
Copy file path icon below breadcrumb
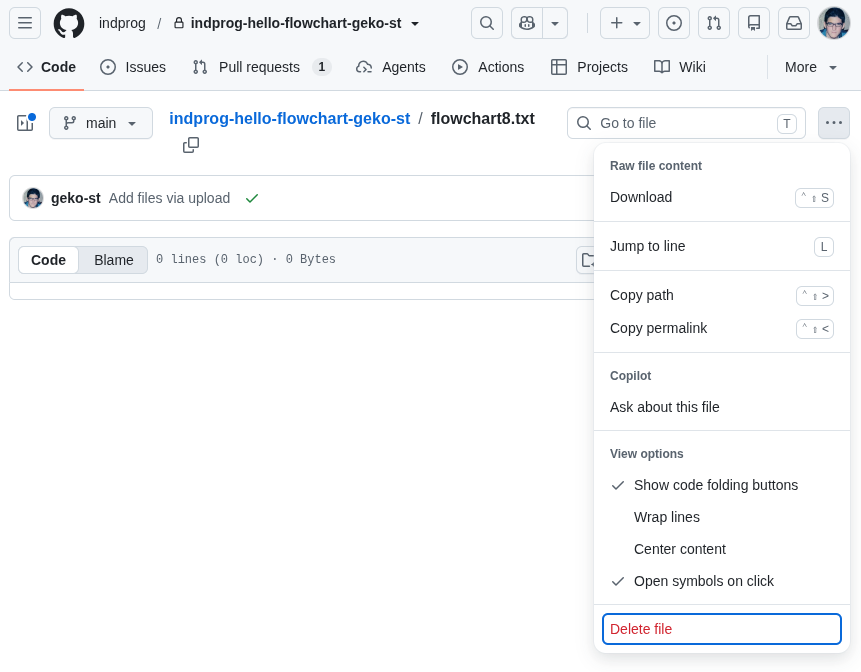point(191,145)
